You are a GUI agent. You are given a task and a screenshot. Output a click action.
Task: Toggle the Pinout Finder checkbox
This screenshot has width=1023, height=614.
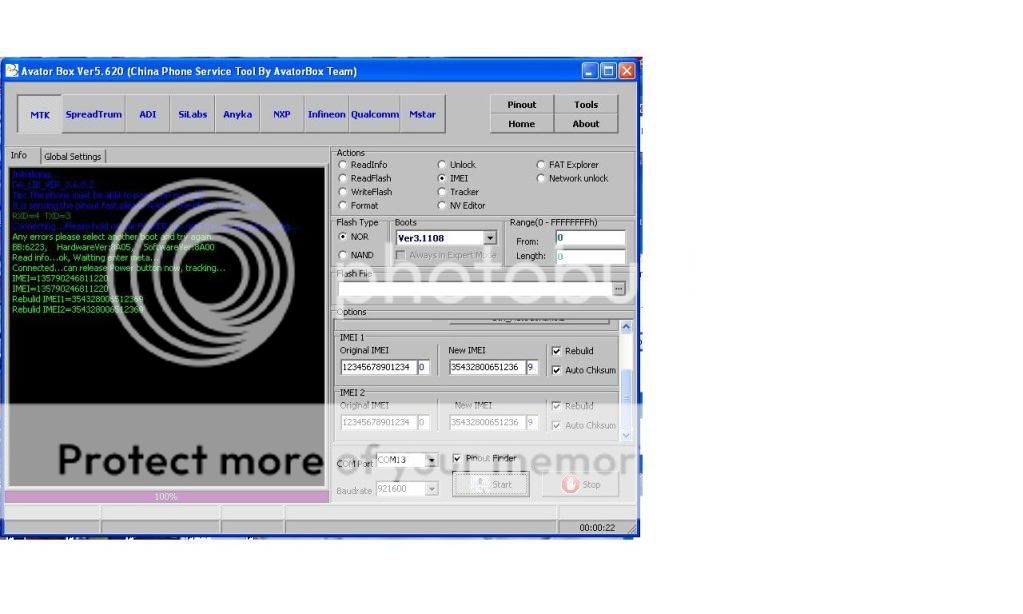tap(457, 459)
